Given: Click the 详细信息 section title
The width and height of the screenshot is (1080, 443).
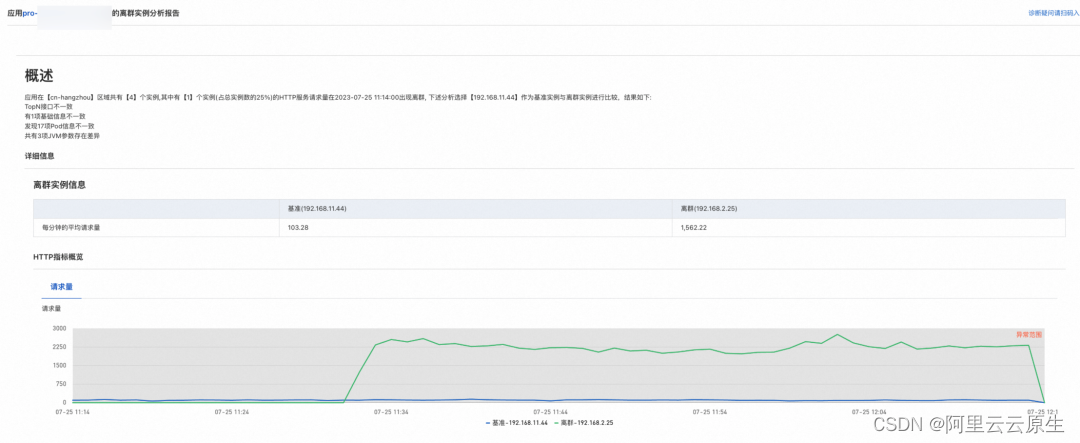Looking at the screenshot, I should tap(39, 156).
